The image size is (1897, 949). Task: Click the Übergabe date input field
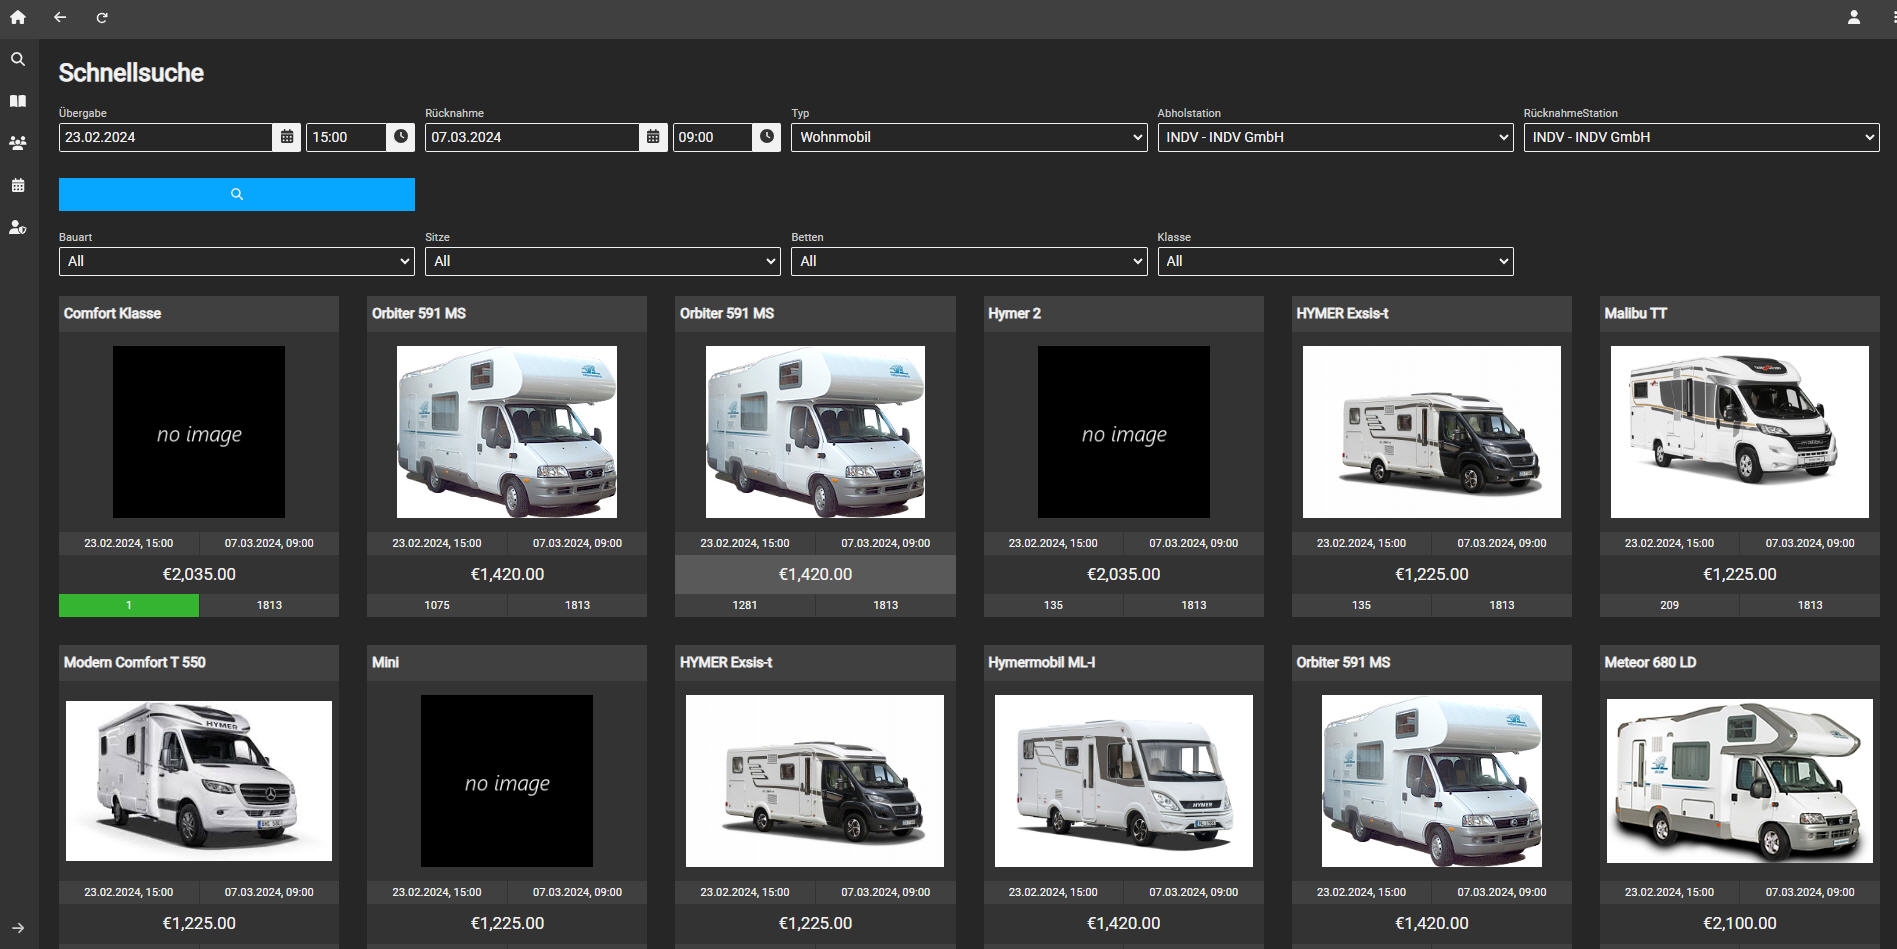pyautogui.click(x=165, y=137)
